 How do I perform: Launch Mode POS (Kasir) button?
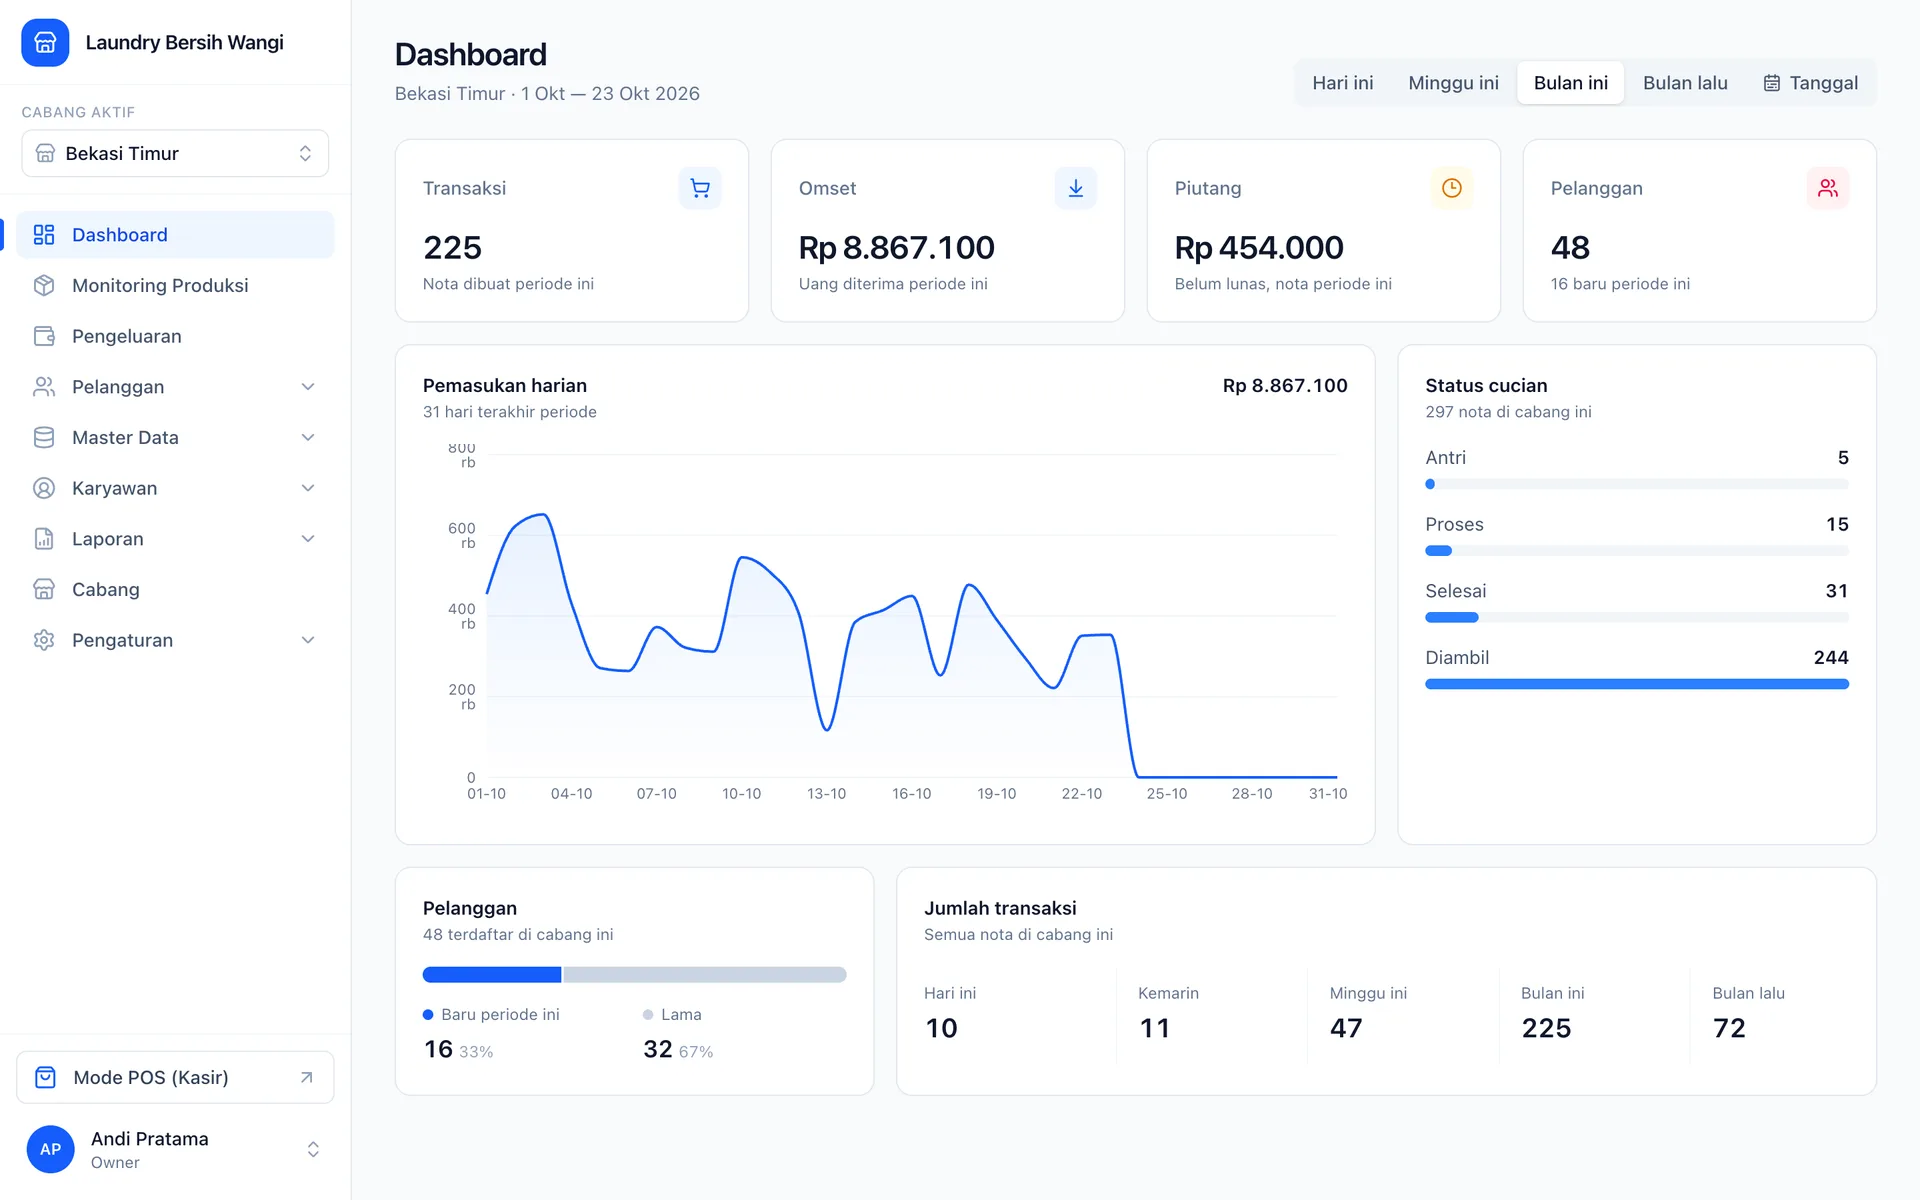175,1077
